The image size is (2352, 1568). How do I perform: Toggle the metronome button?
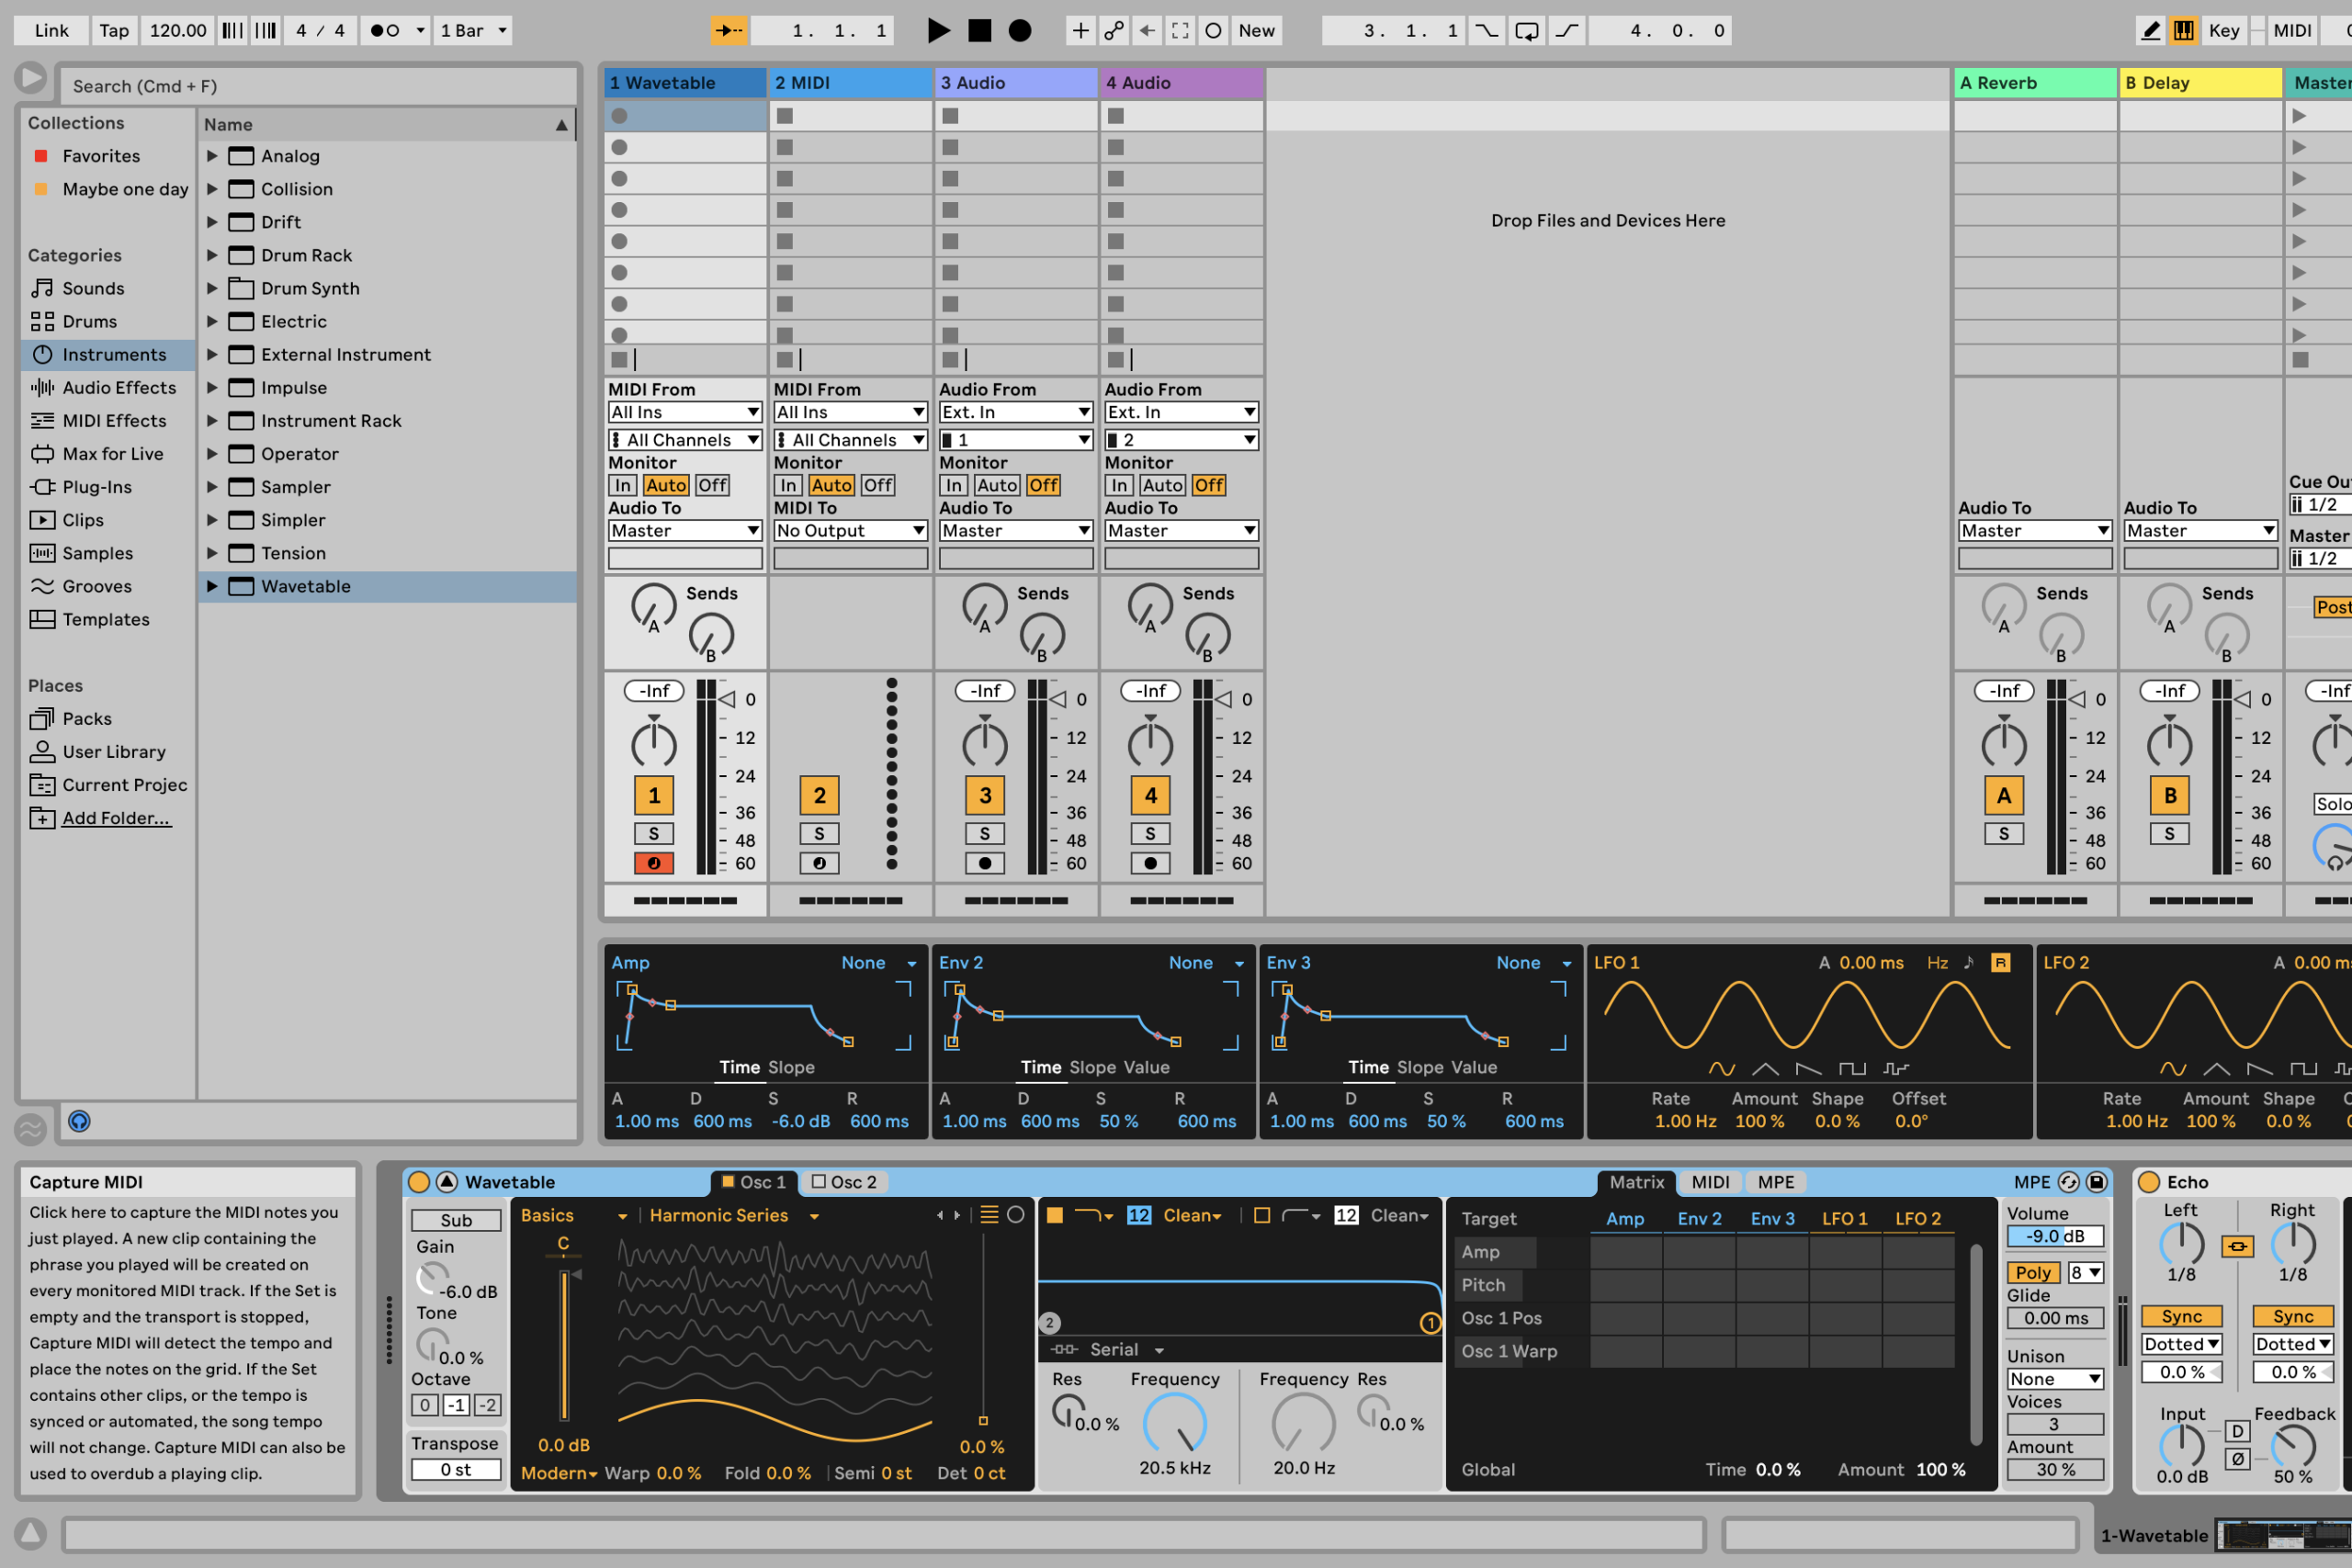click(385, 30)
